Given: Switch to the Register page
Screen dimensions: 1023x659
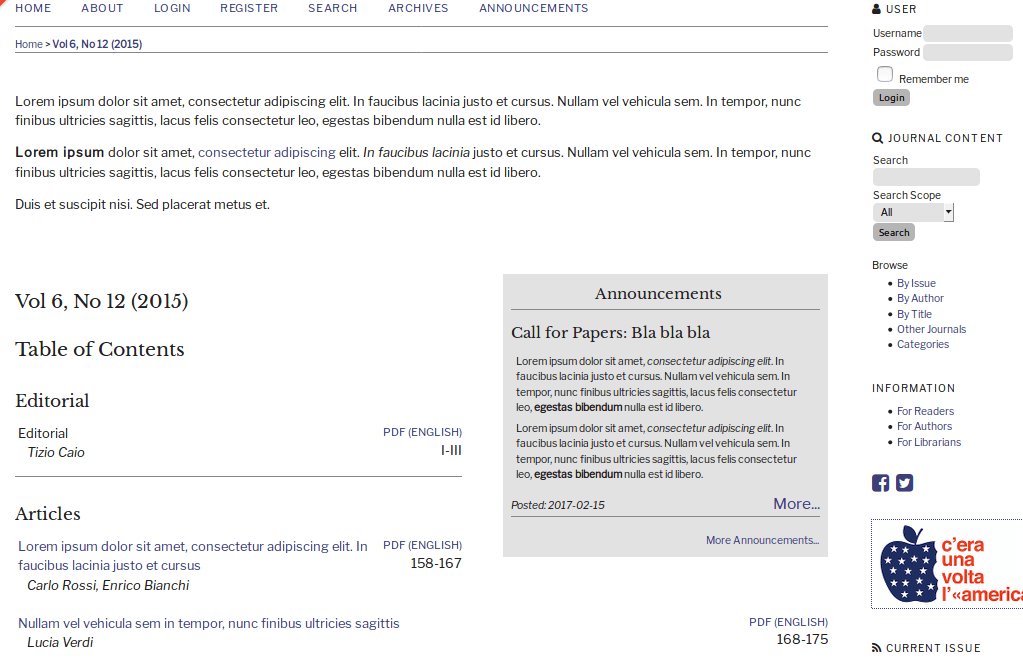Looking at the screenshot, I should pyautogui.click(x=248, y=7).
